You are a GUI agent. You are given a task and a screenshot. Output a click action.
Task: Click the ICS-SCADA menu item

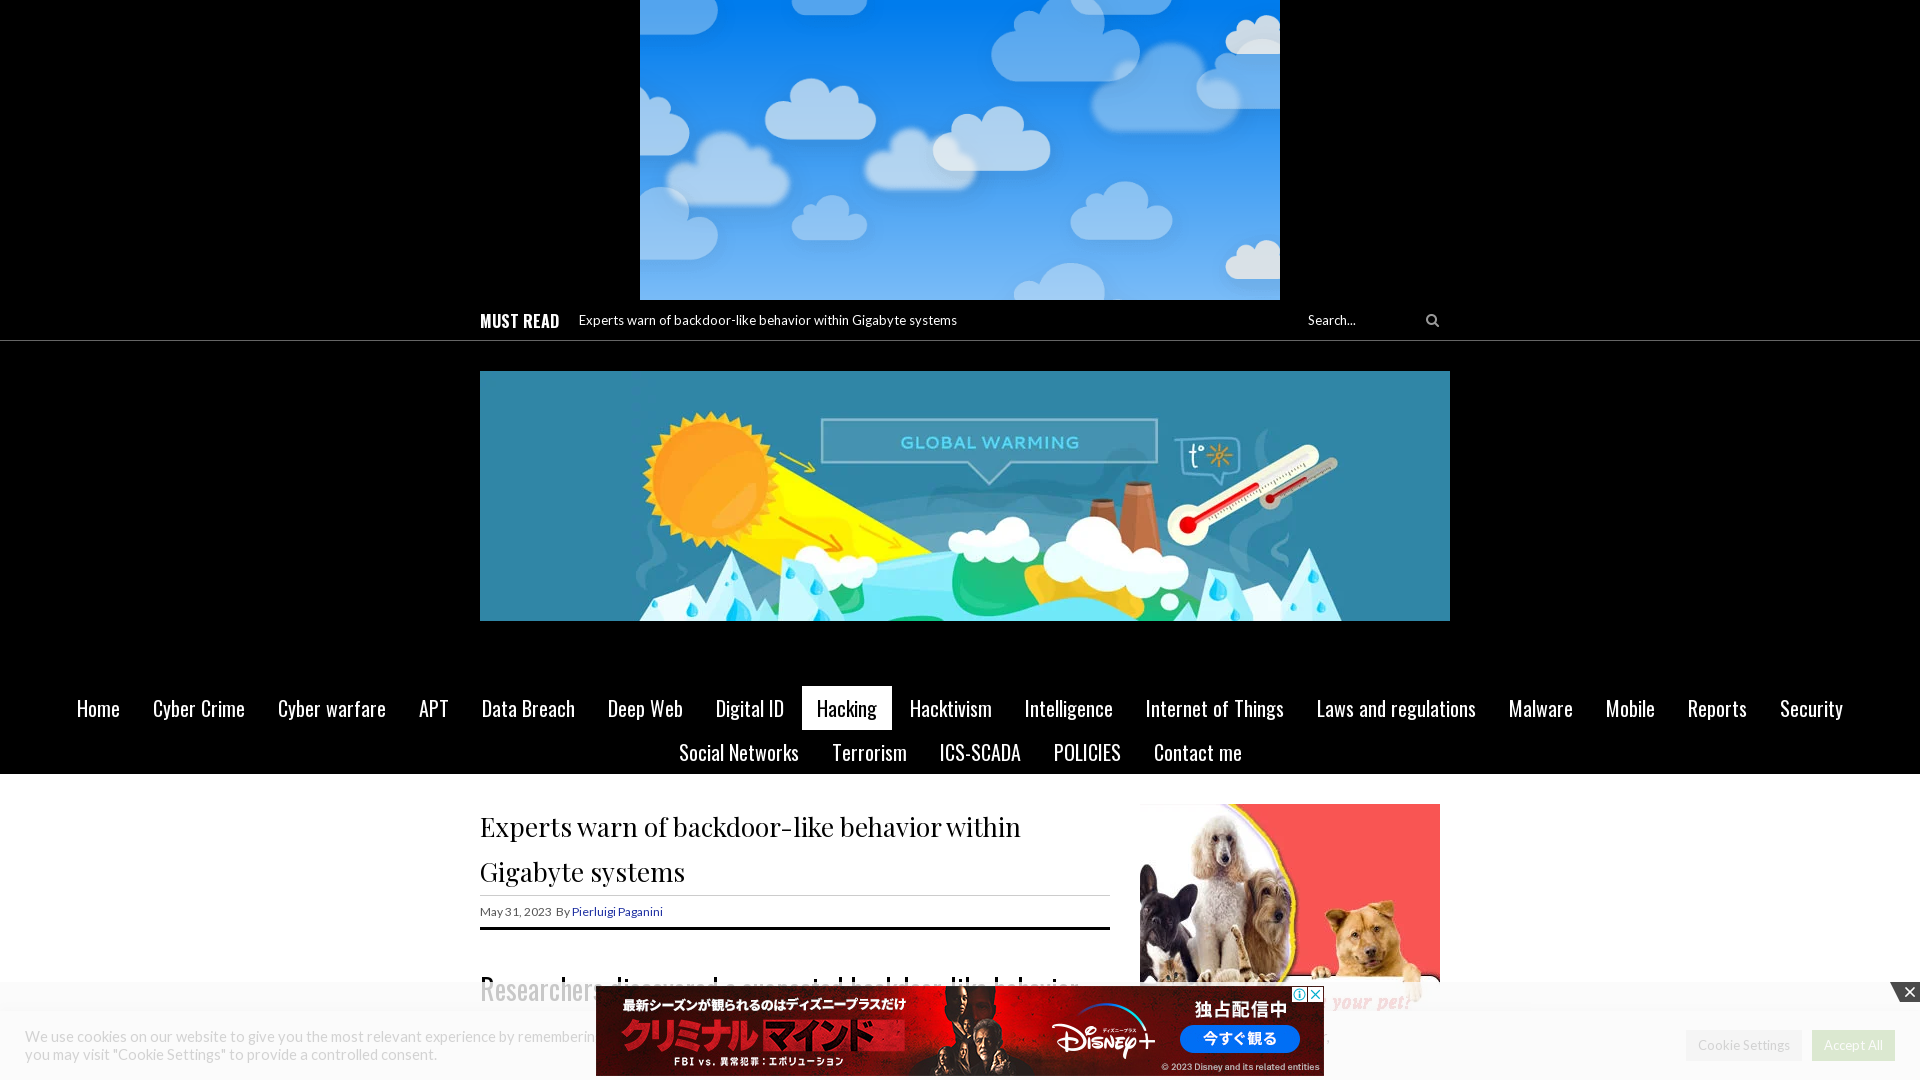980,750
